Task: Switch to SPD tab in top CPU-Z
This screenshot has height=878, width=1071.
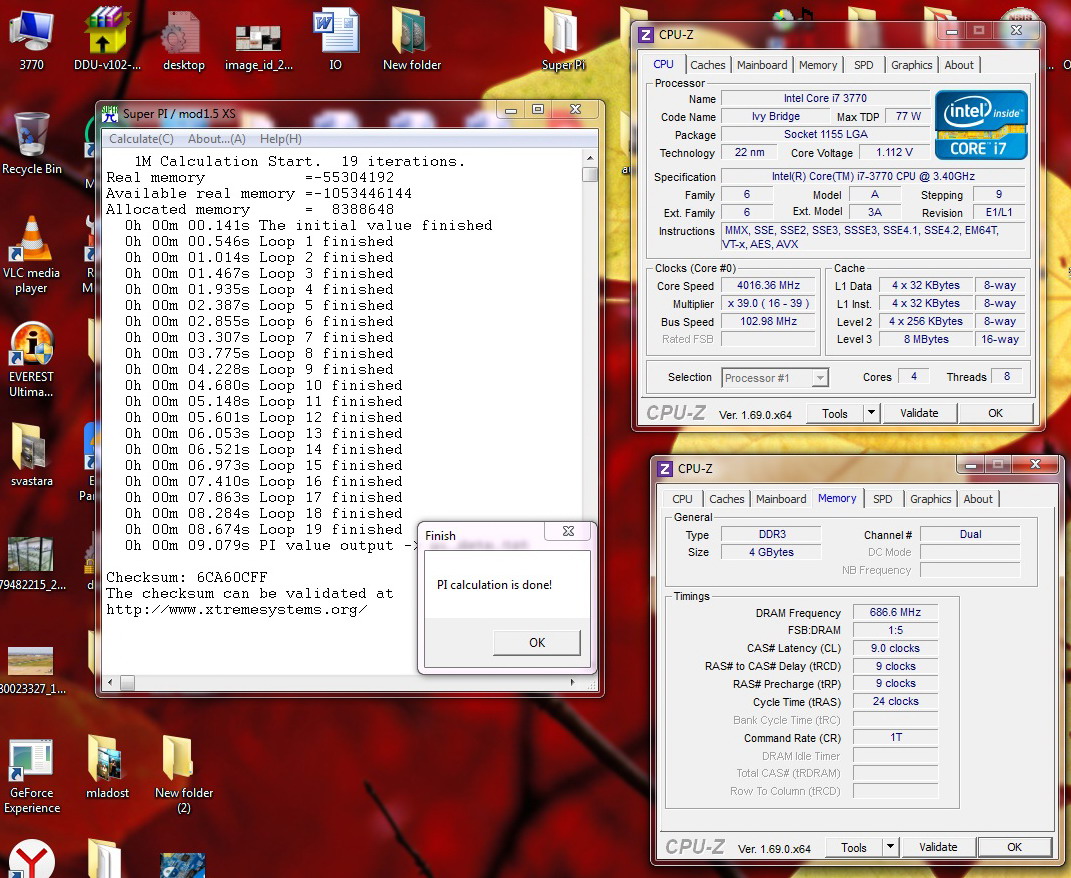Action: (863, 65)
